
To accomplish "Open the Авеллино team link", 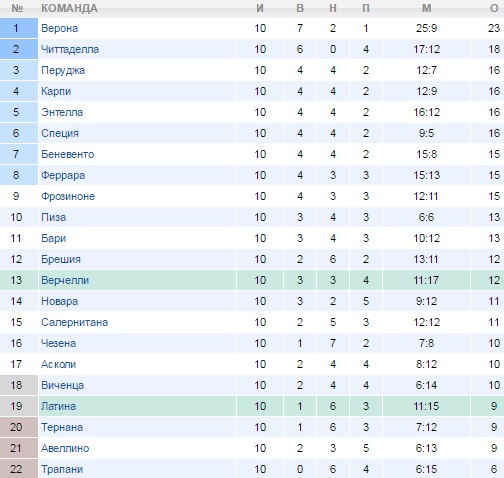I will 65,448.
